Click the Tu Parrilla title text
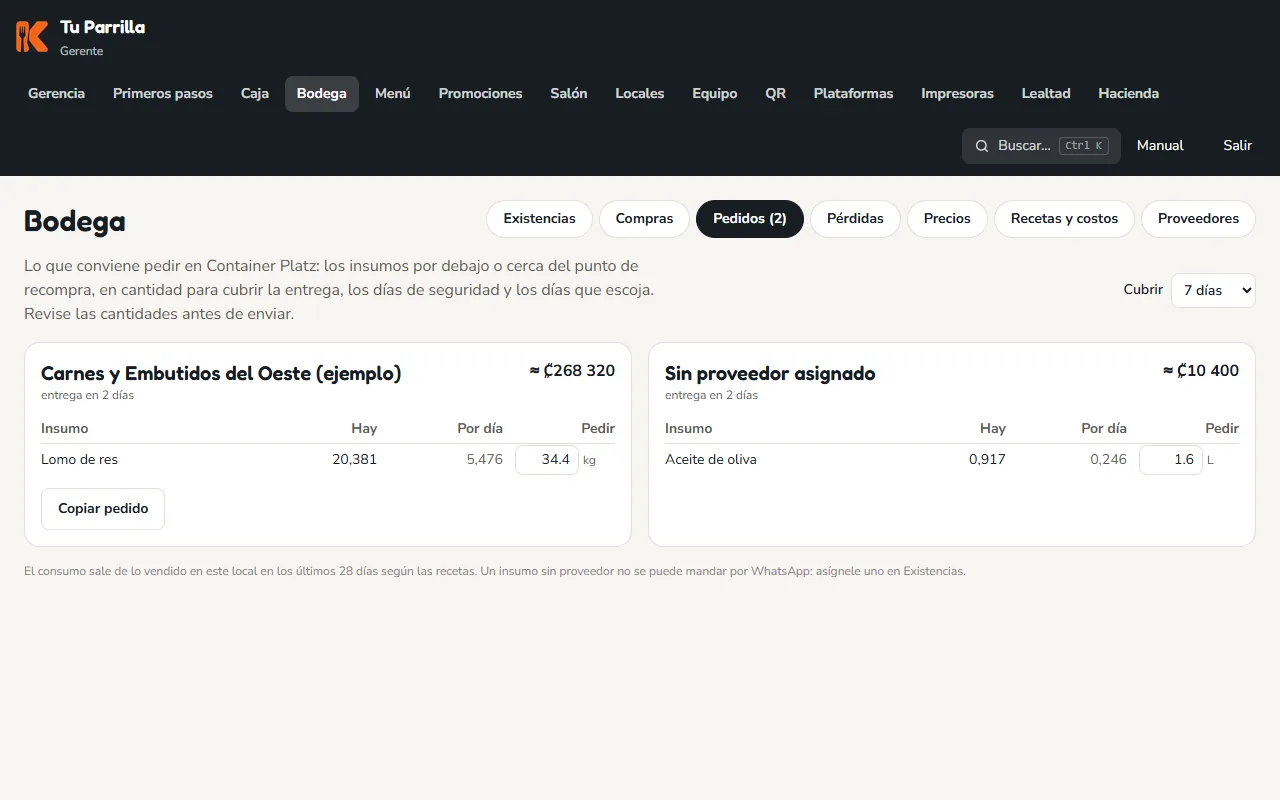This screenshot has width=1280, height=800. coord(103,27)
